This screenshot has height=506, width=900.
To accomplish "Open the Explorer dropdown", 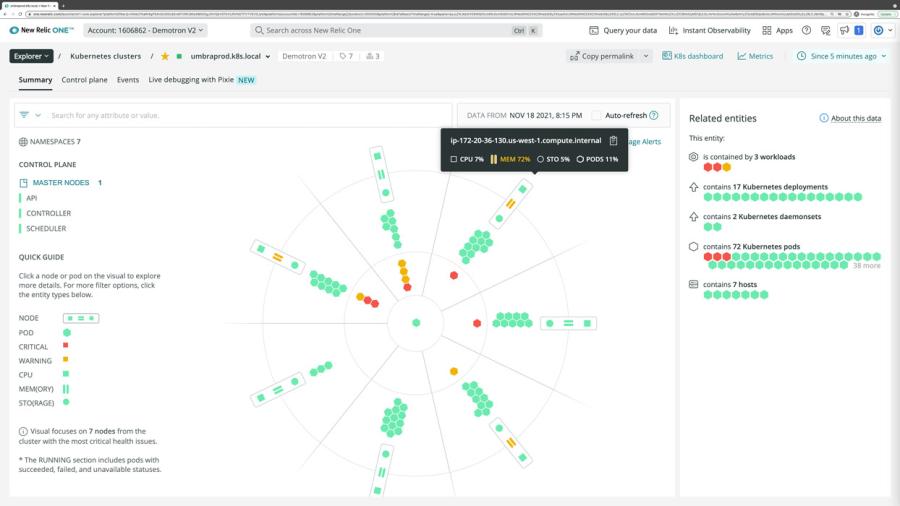I will (x=31, y=56).
